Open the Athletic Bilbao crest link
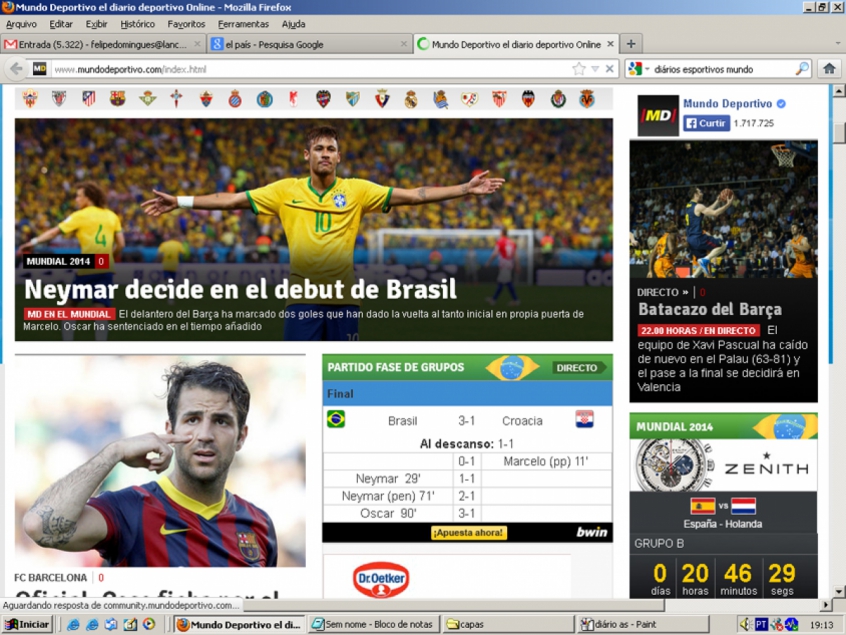 [x=59, y=99]
